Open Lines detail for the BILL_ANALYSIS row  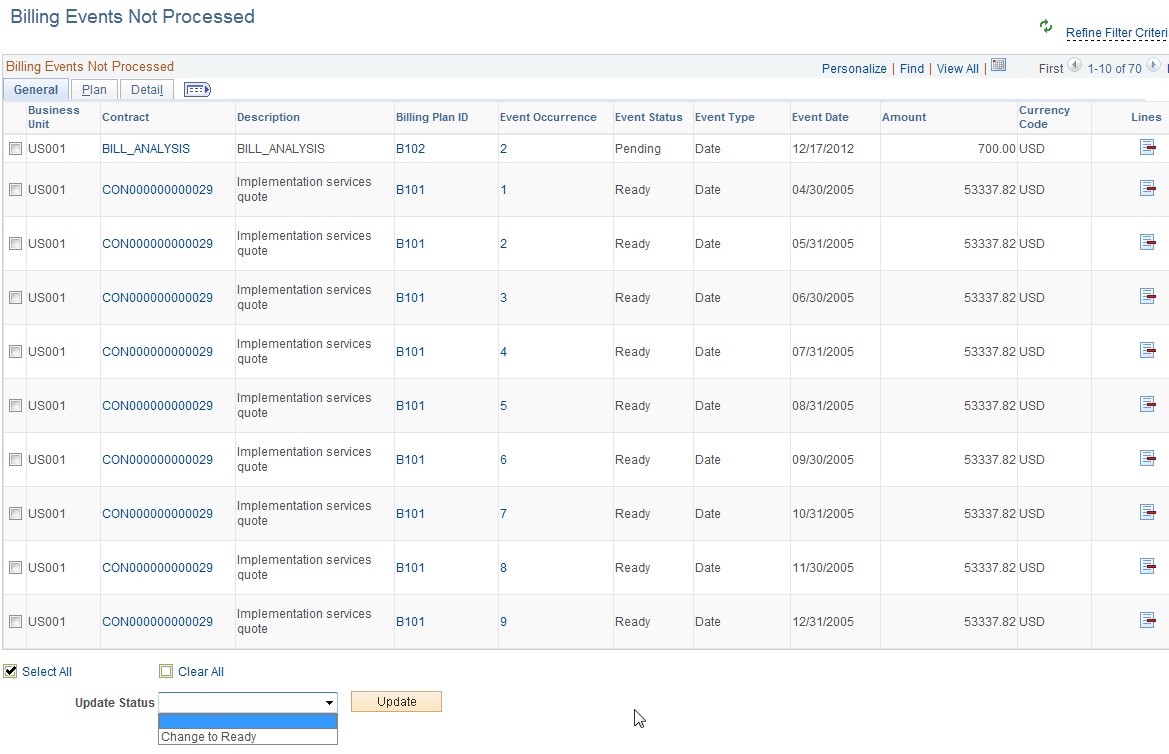(x=1148, y=146)
